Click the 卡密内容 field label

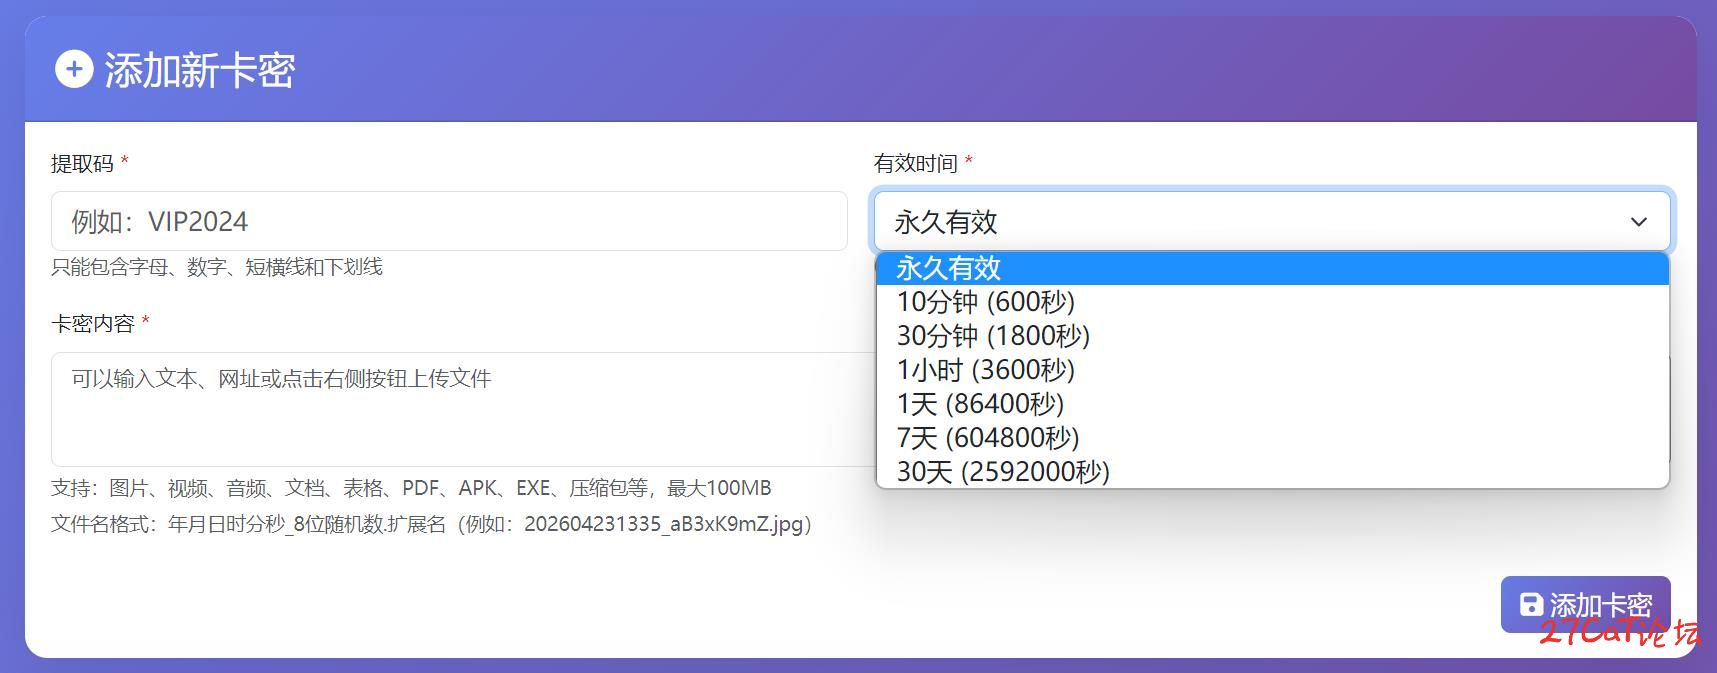(92, 323)
